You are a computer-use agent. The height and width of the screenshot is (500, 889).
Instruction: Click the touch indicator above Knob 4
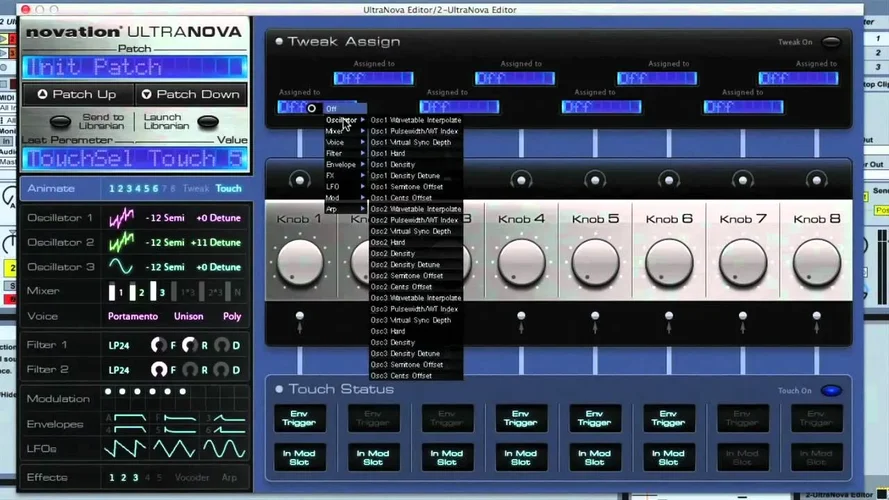coord(521,180)
